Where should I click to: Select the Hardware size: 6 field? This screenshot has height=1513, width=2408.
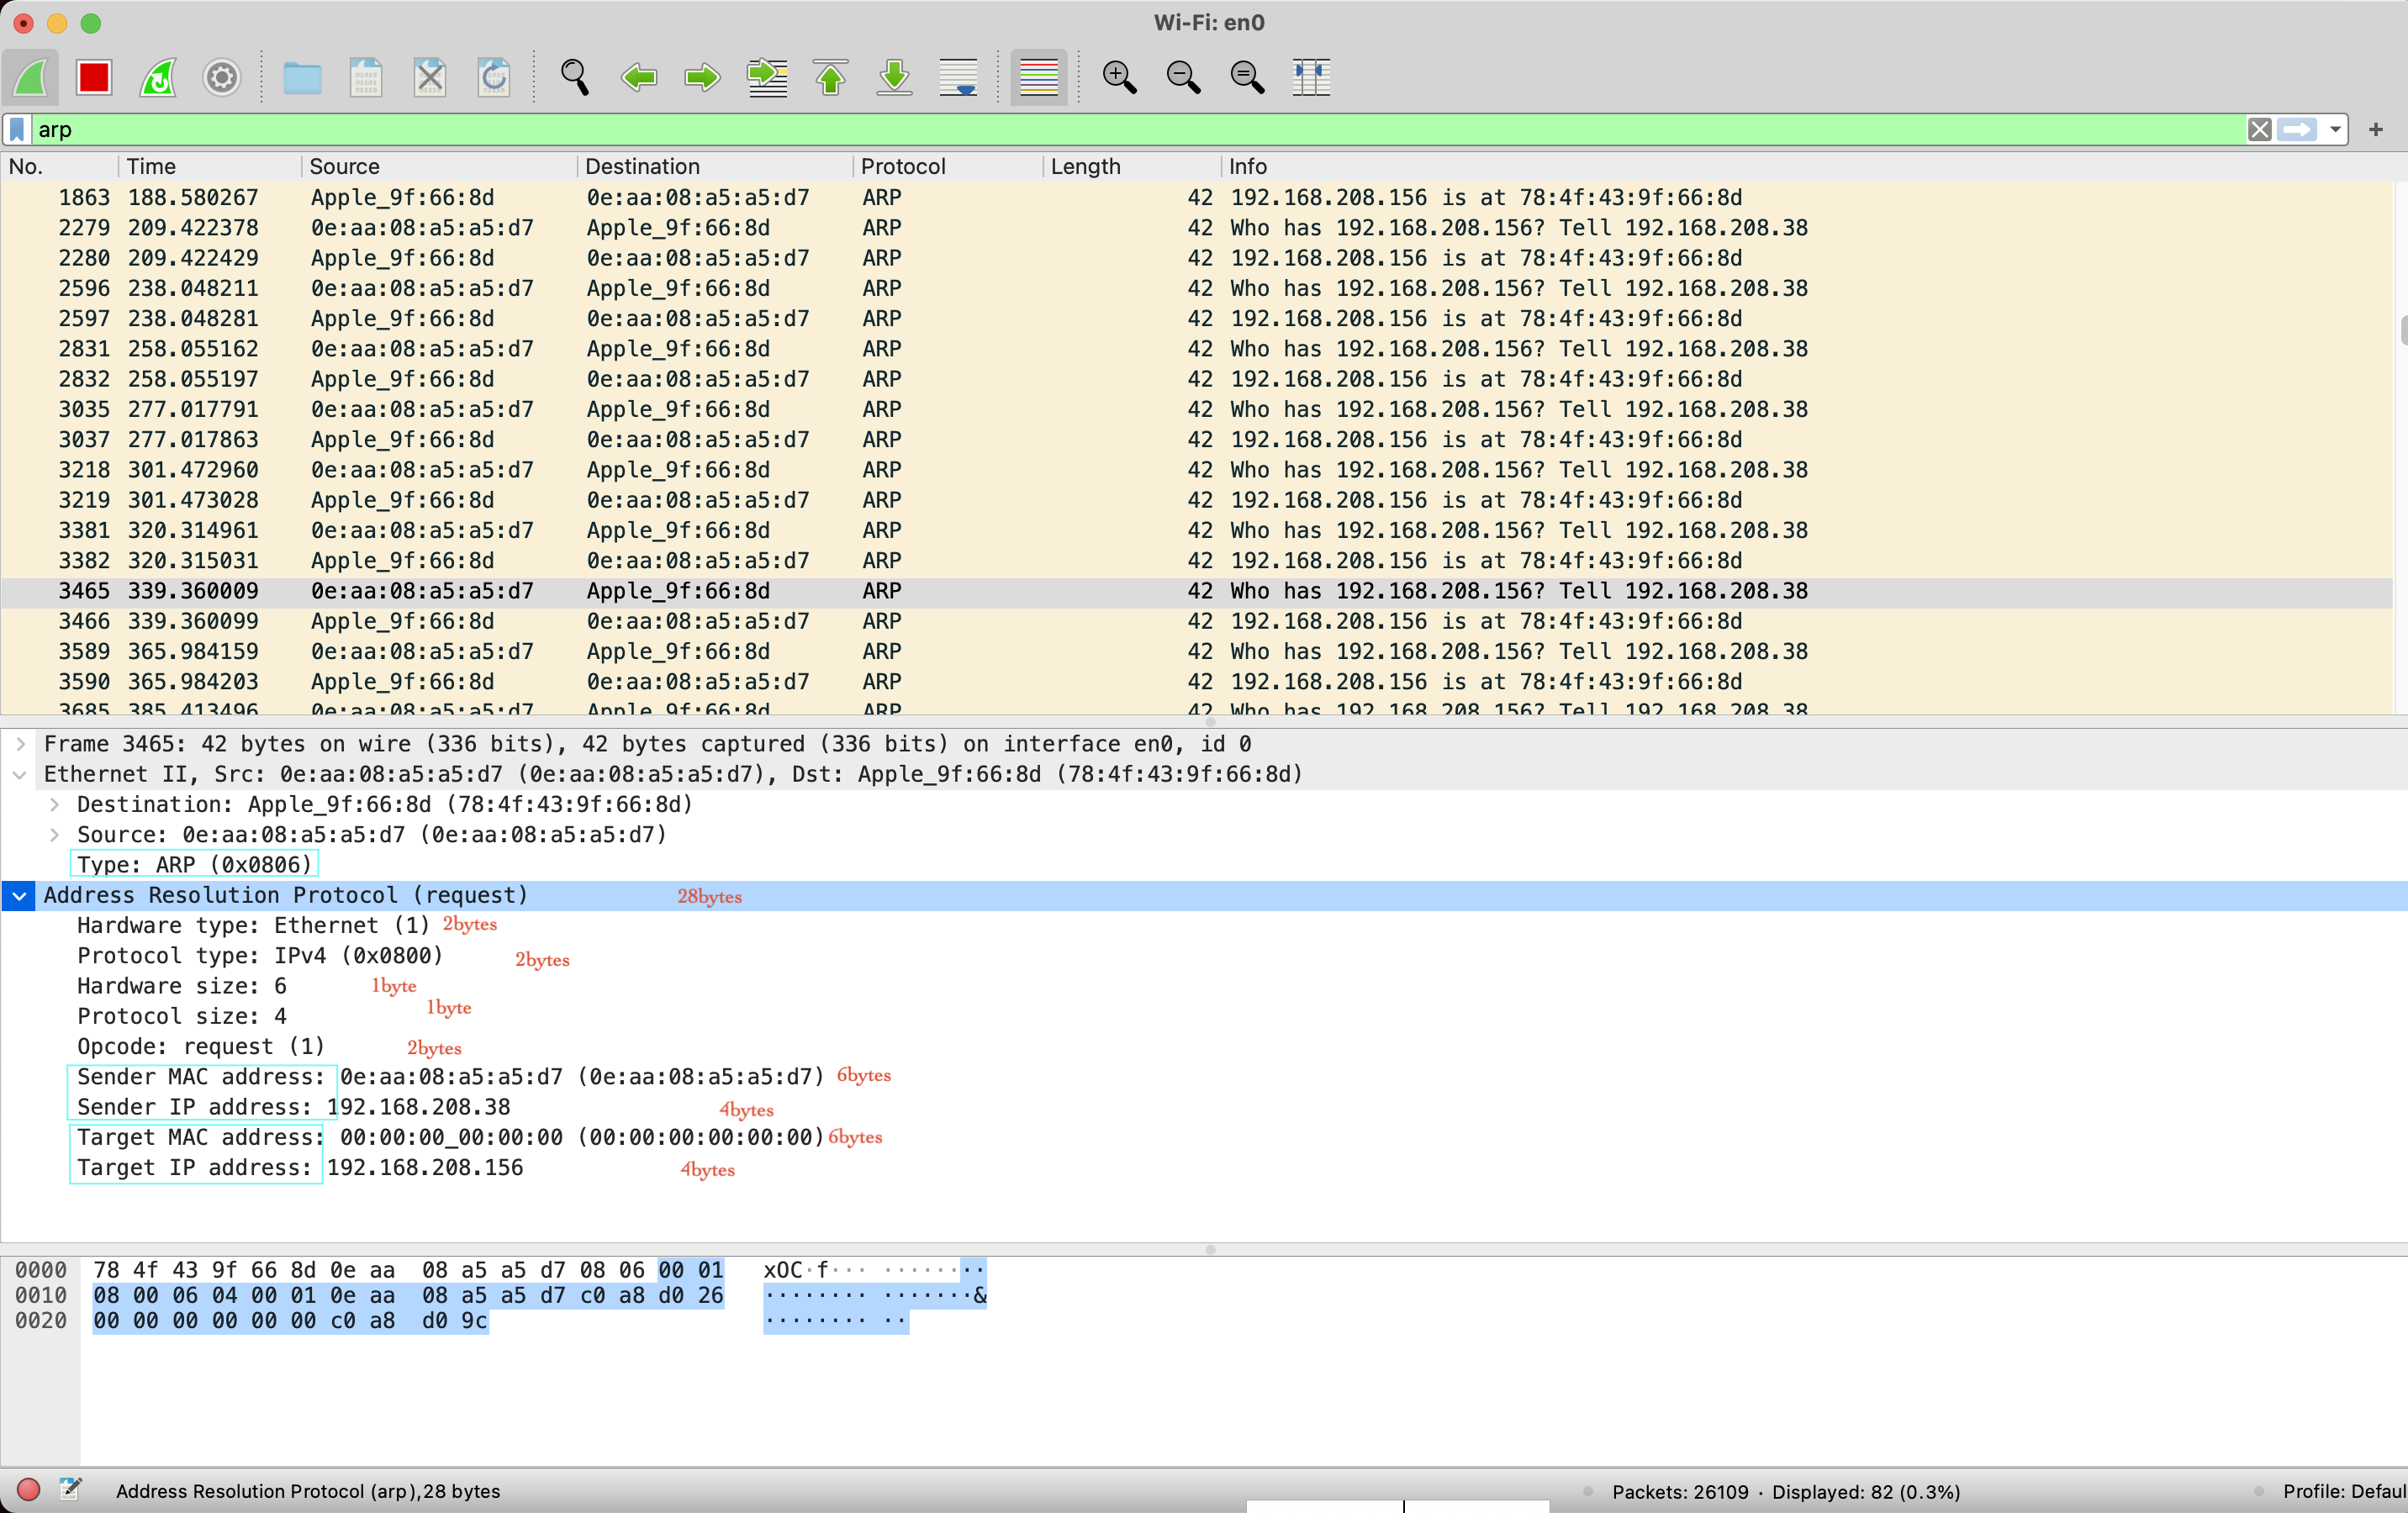[182, 986]
